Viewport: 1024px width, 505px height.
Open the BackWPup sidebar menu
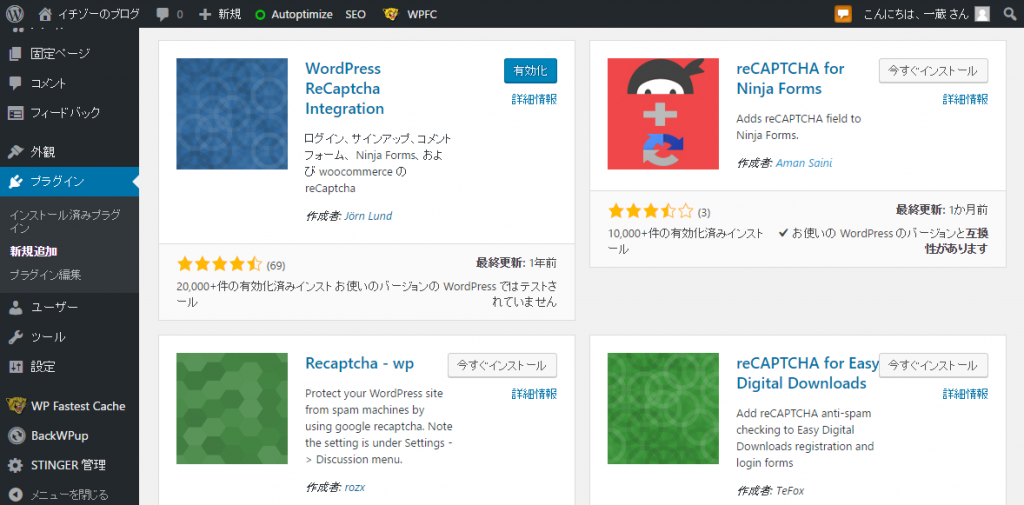(x=59, y=435)
